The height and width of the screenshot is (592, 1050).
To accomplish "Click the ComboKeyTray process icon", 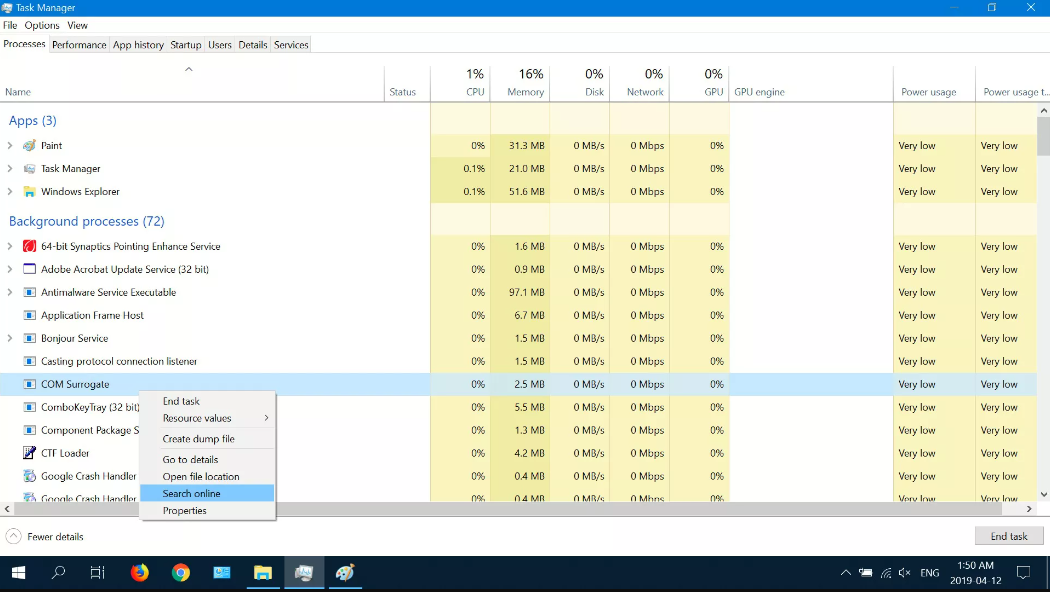I will [29, 407].
